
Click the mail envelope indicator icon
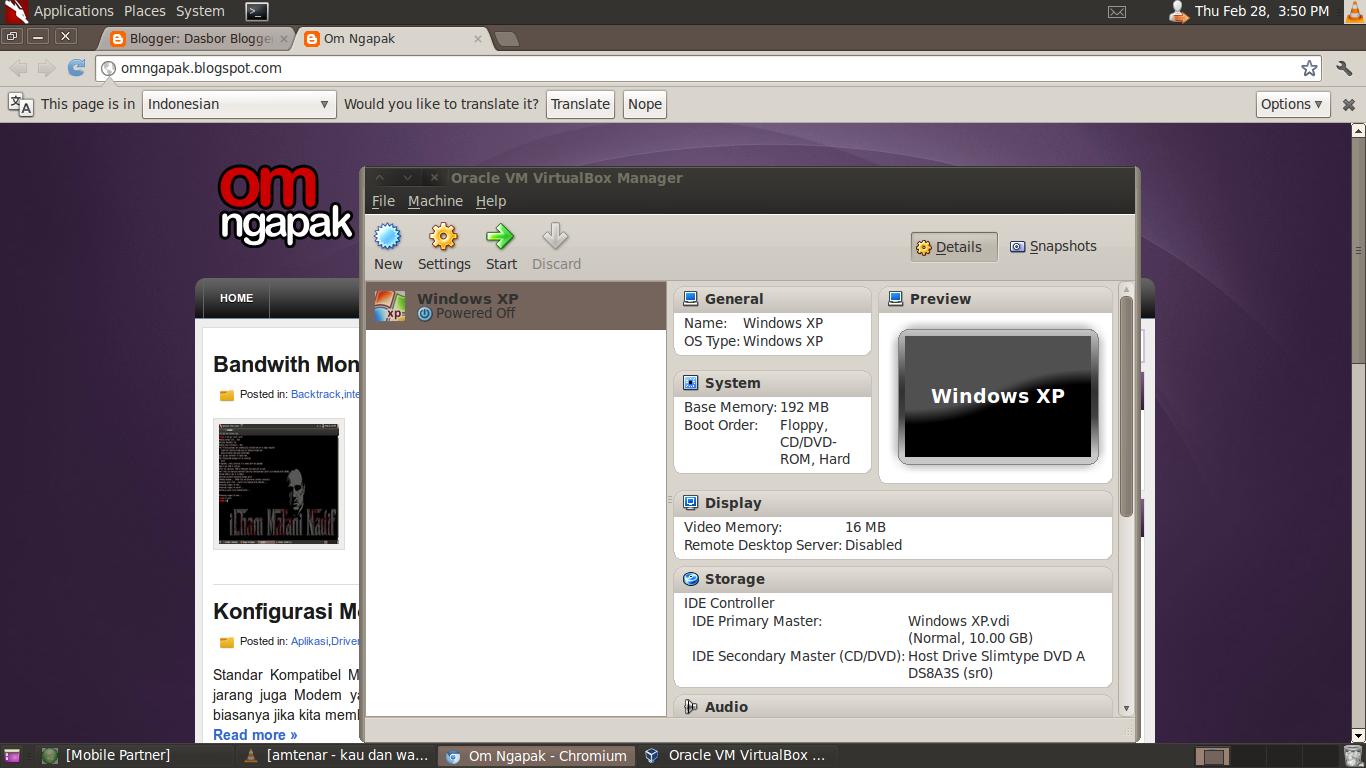coord(1117,11)
